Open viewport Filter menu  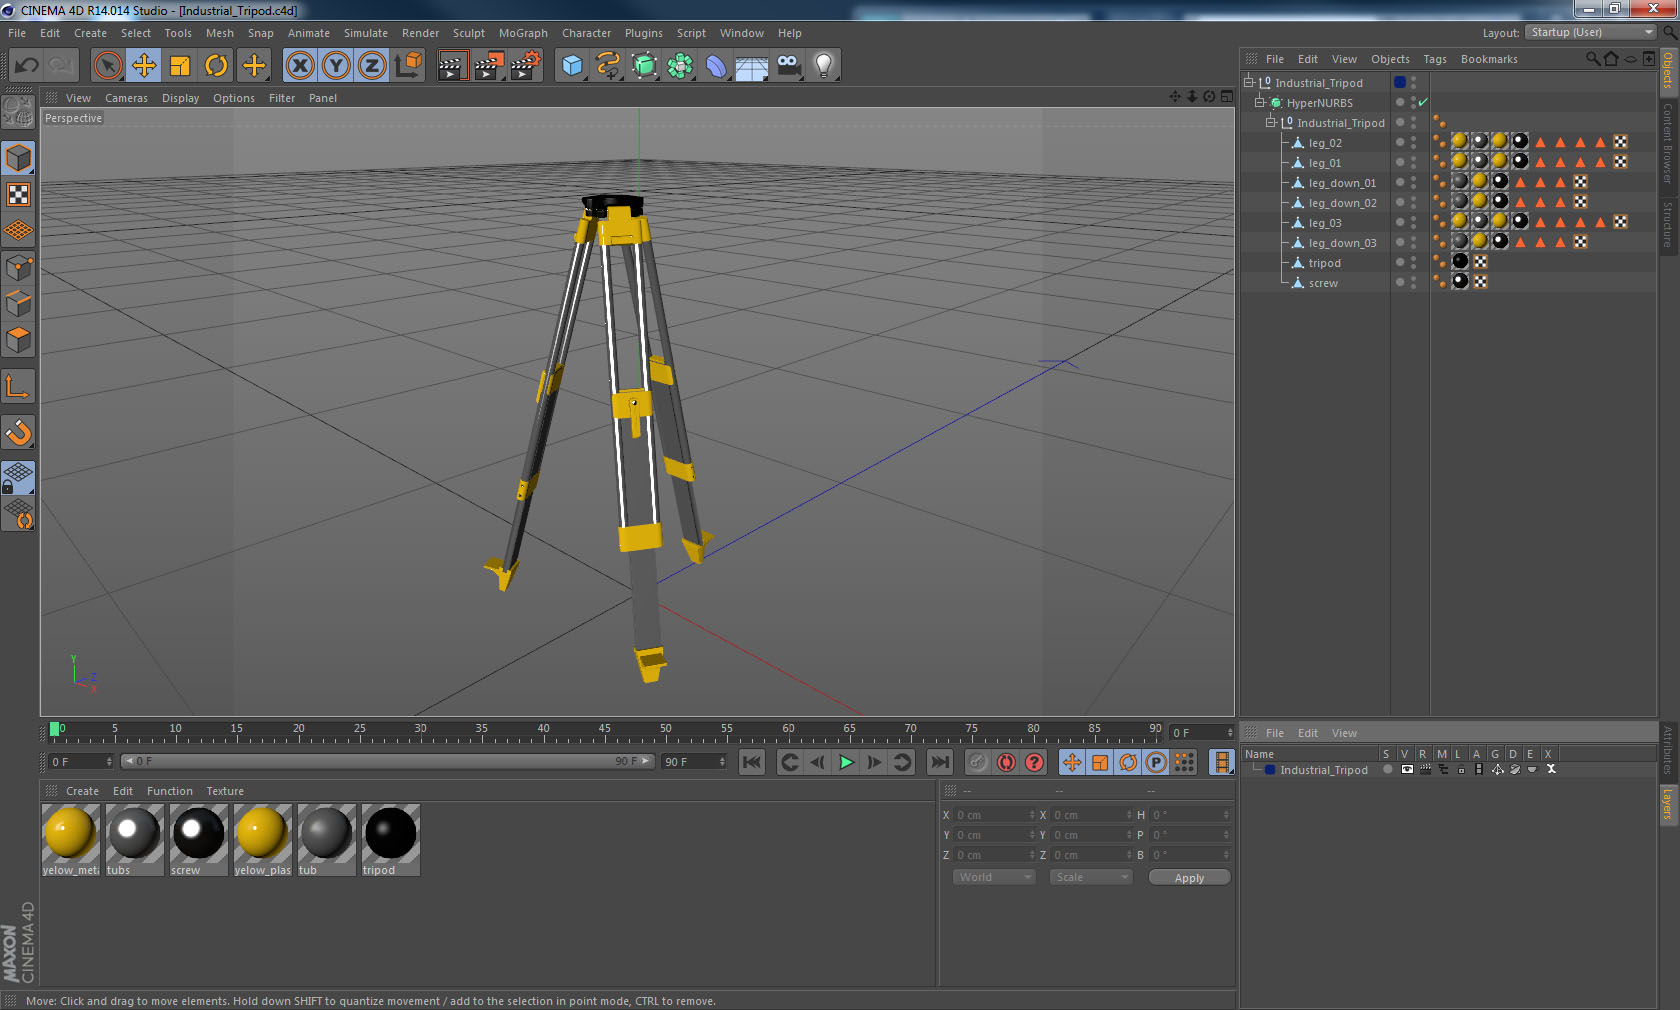click(x=282, y=98)
